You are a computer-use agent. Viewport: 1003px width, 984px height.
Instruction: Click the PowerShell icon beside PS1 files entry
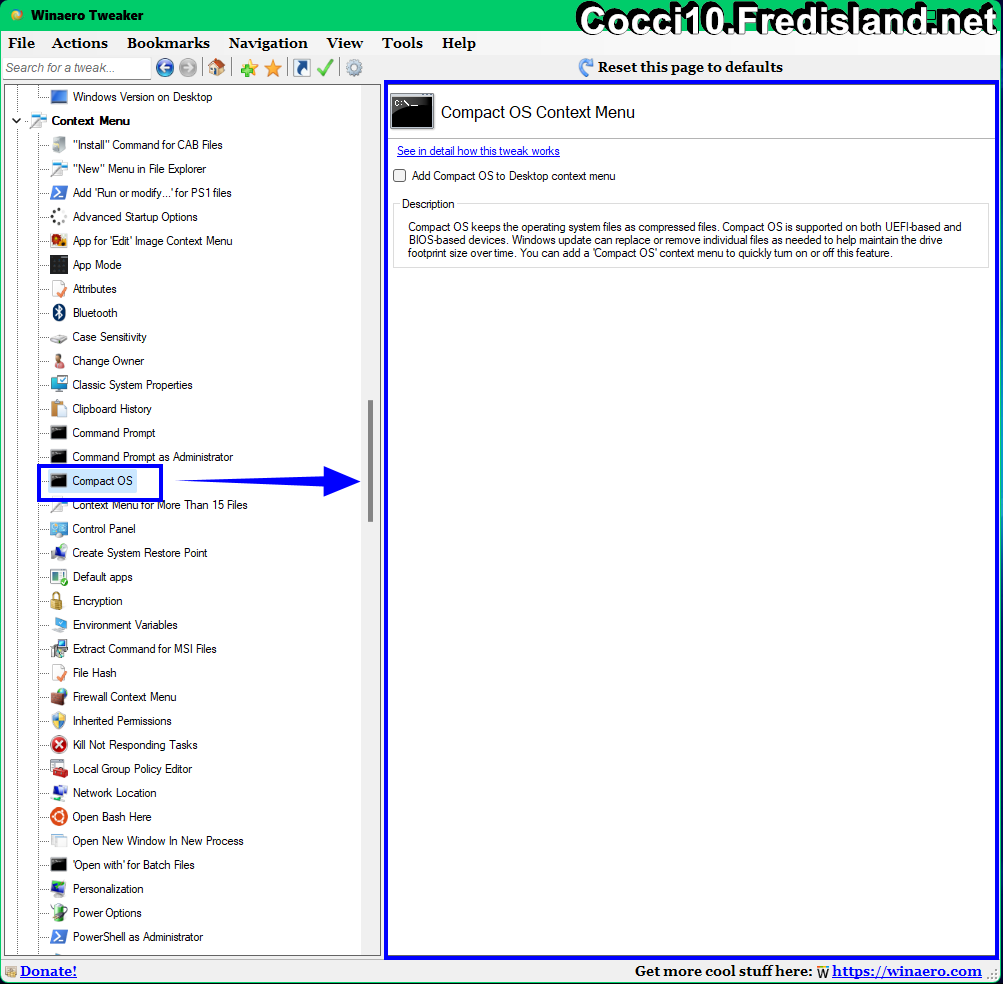tap(59, 193)
